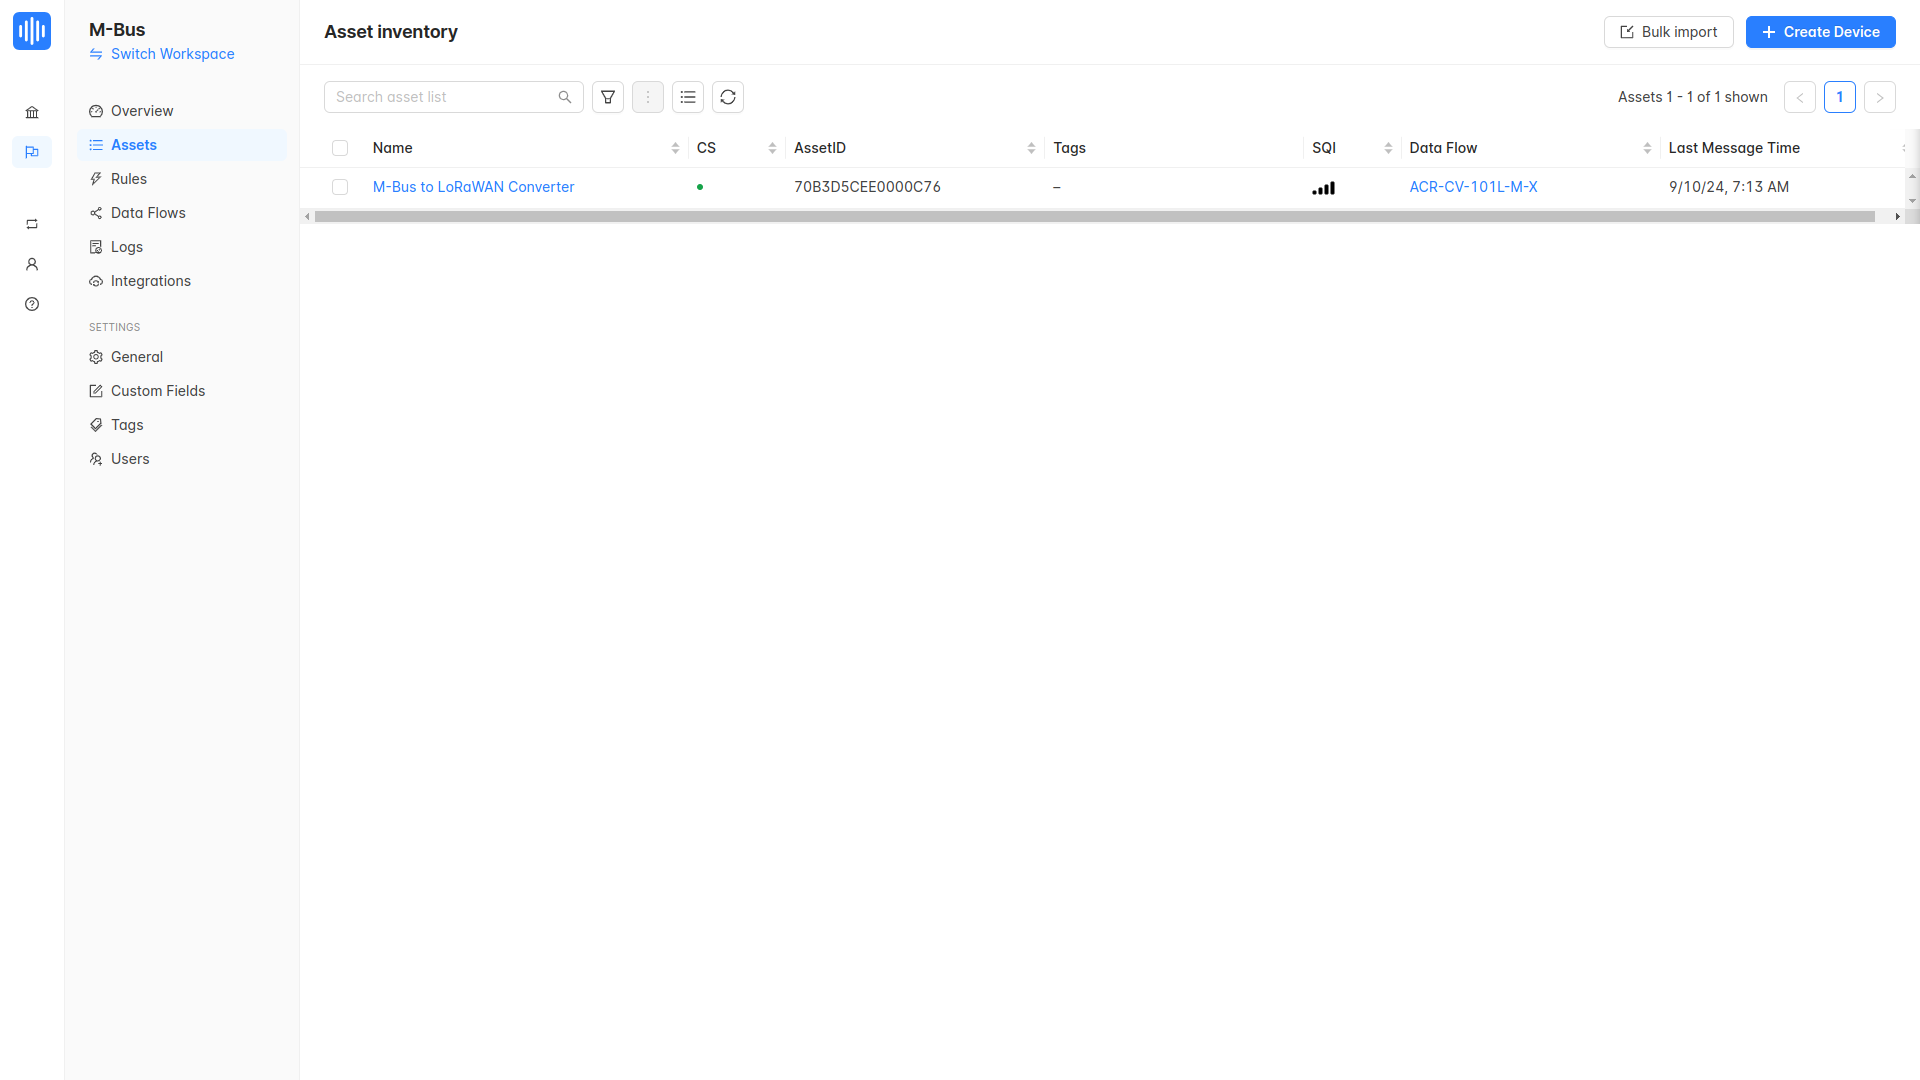Click the Create Device button
Image resolution: width=1920 pixels, height=1080 pixels.
tap(1820, 32)
